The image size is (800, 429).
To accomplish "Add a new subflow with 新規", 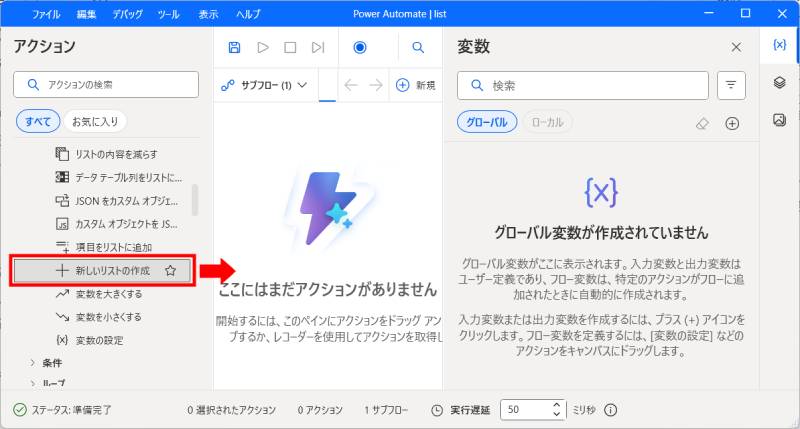I will (x=416, y=85).
